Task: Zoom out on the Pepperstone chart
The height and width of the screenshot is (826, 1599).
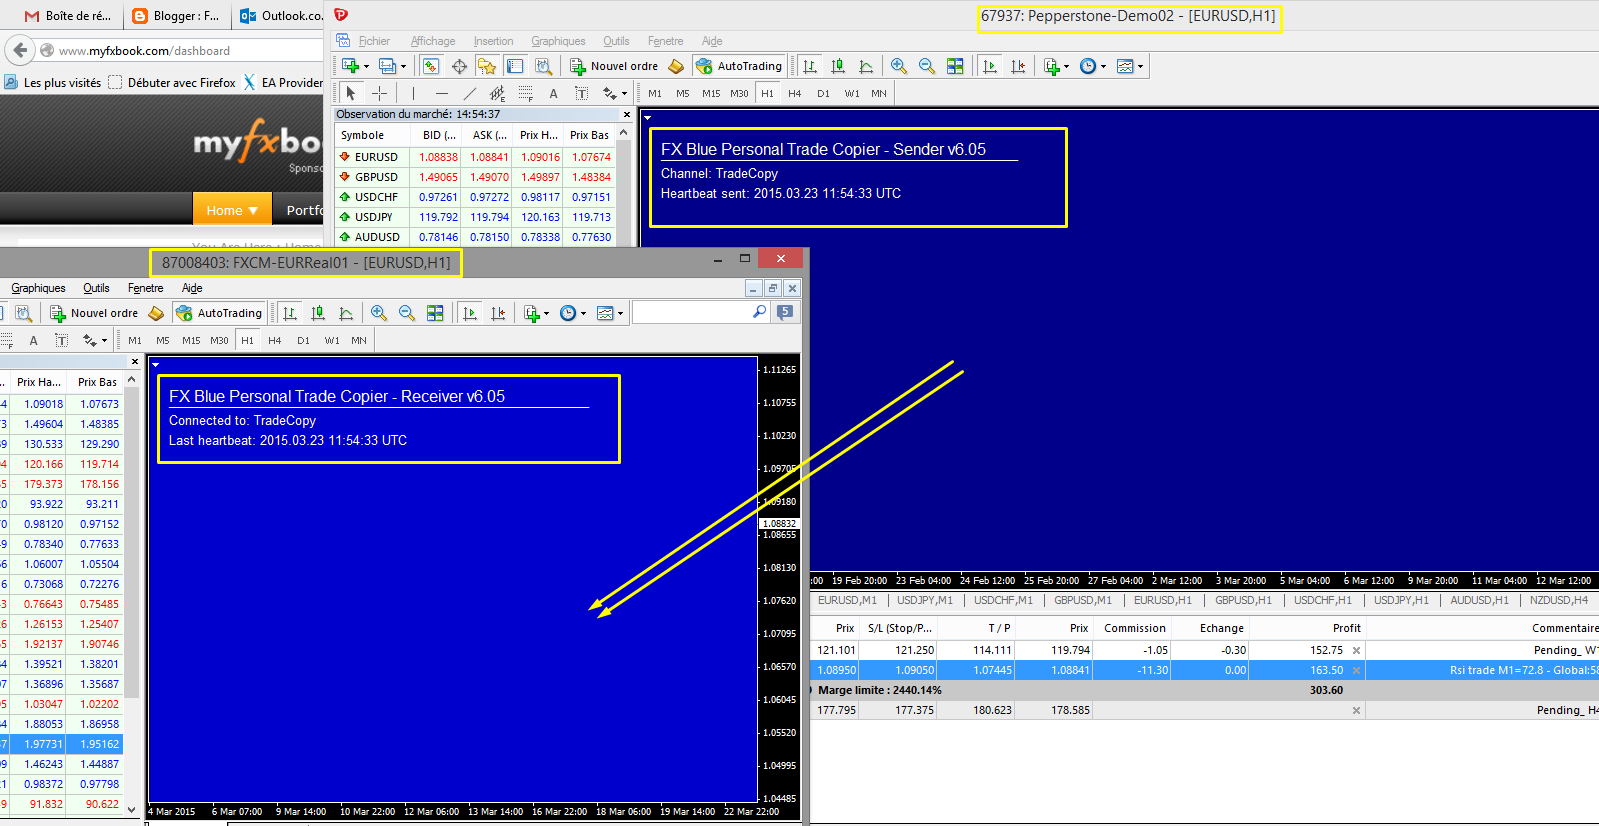Action: pos(927,66)
